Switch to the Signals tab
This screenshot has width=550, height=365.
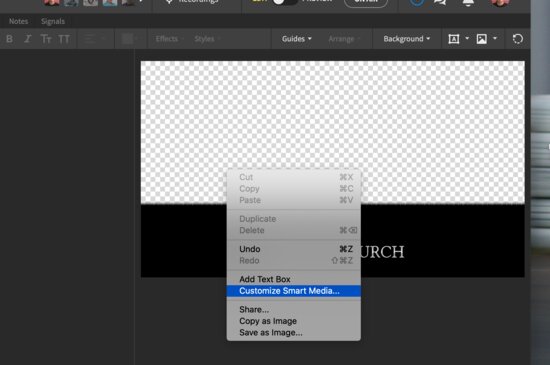point(53,21)
